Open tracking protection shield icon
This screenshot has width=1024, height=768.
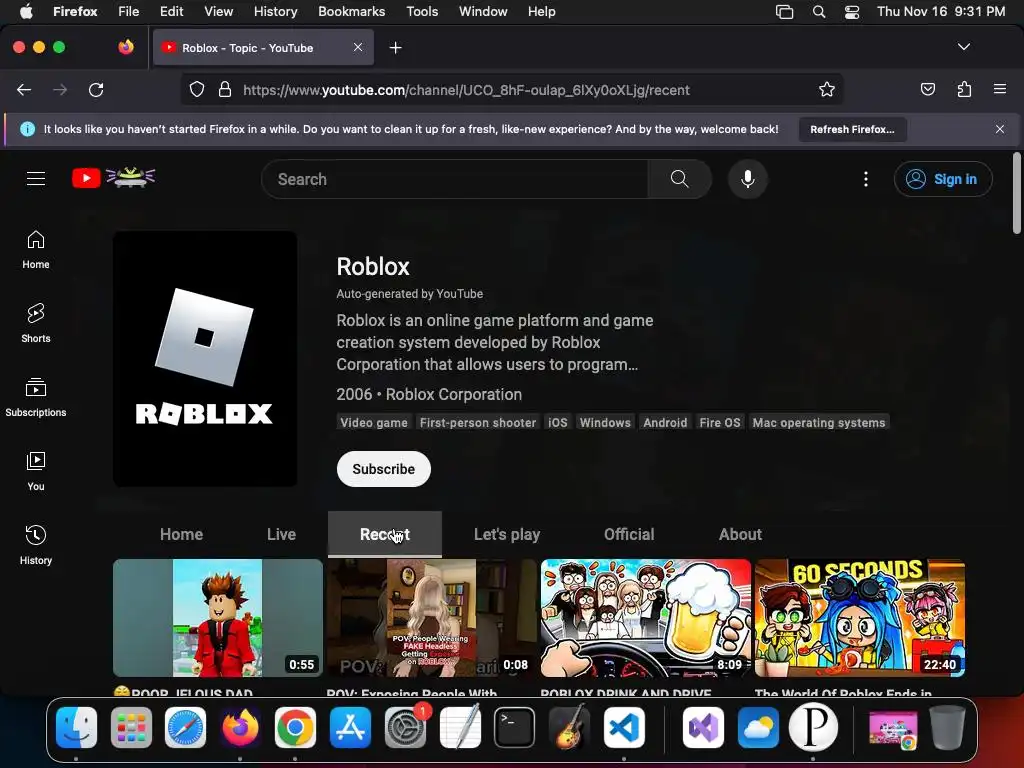(x=197, y=89)
